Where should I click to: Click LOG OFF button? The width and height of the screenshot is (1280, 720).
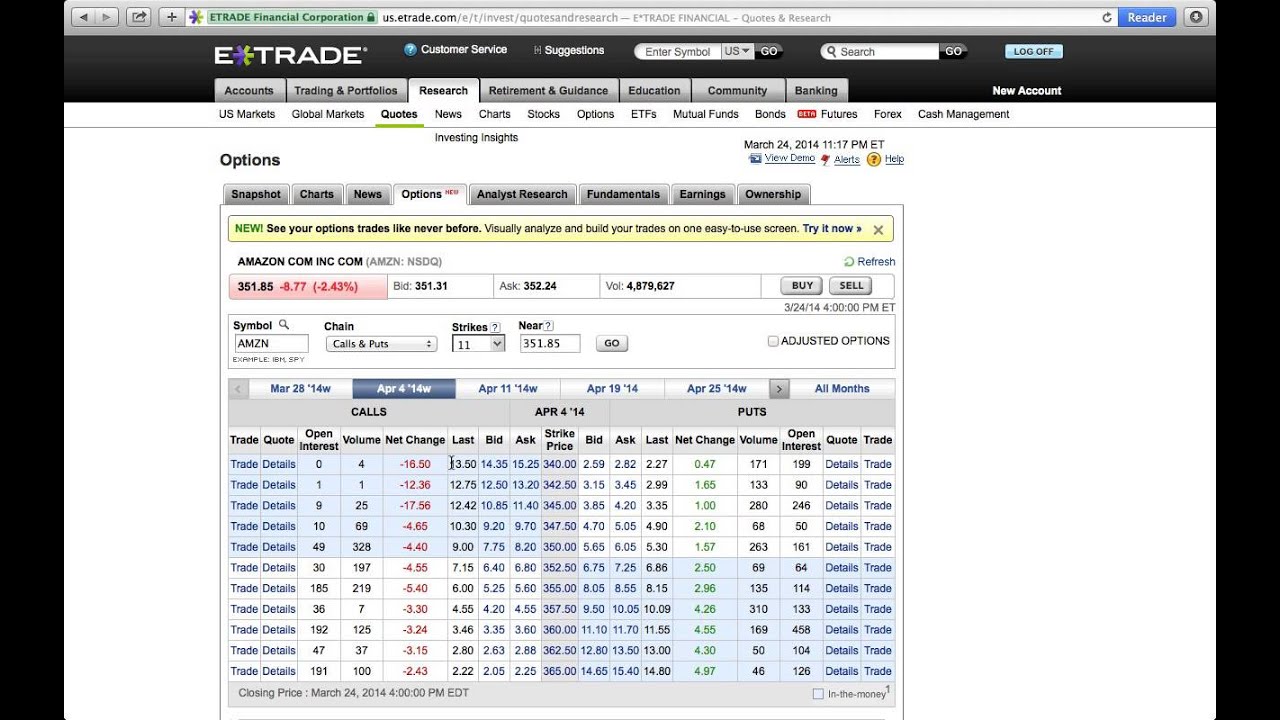tap(1034, 51)
